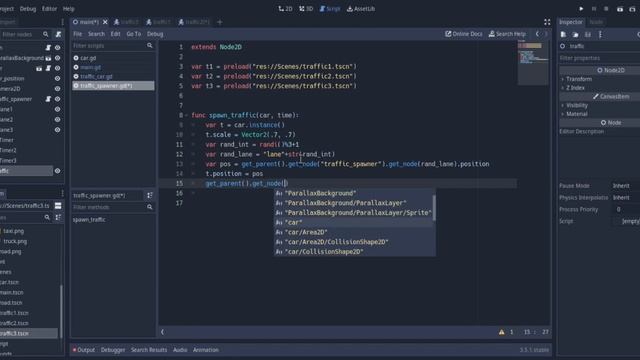Open the Help menu
Screen dimensions: 640x360
69,9
